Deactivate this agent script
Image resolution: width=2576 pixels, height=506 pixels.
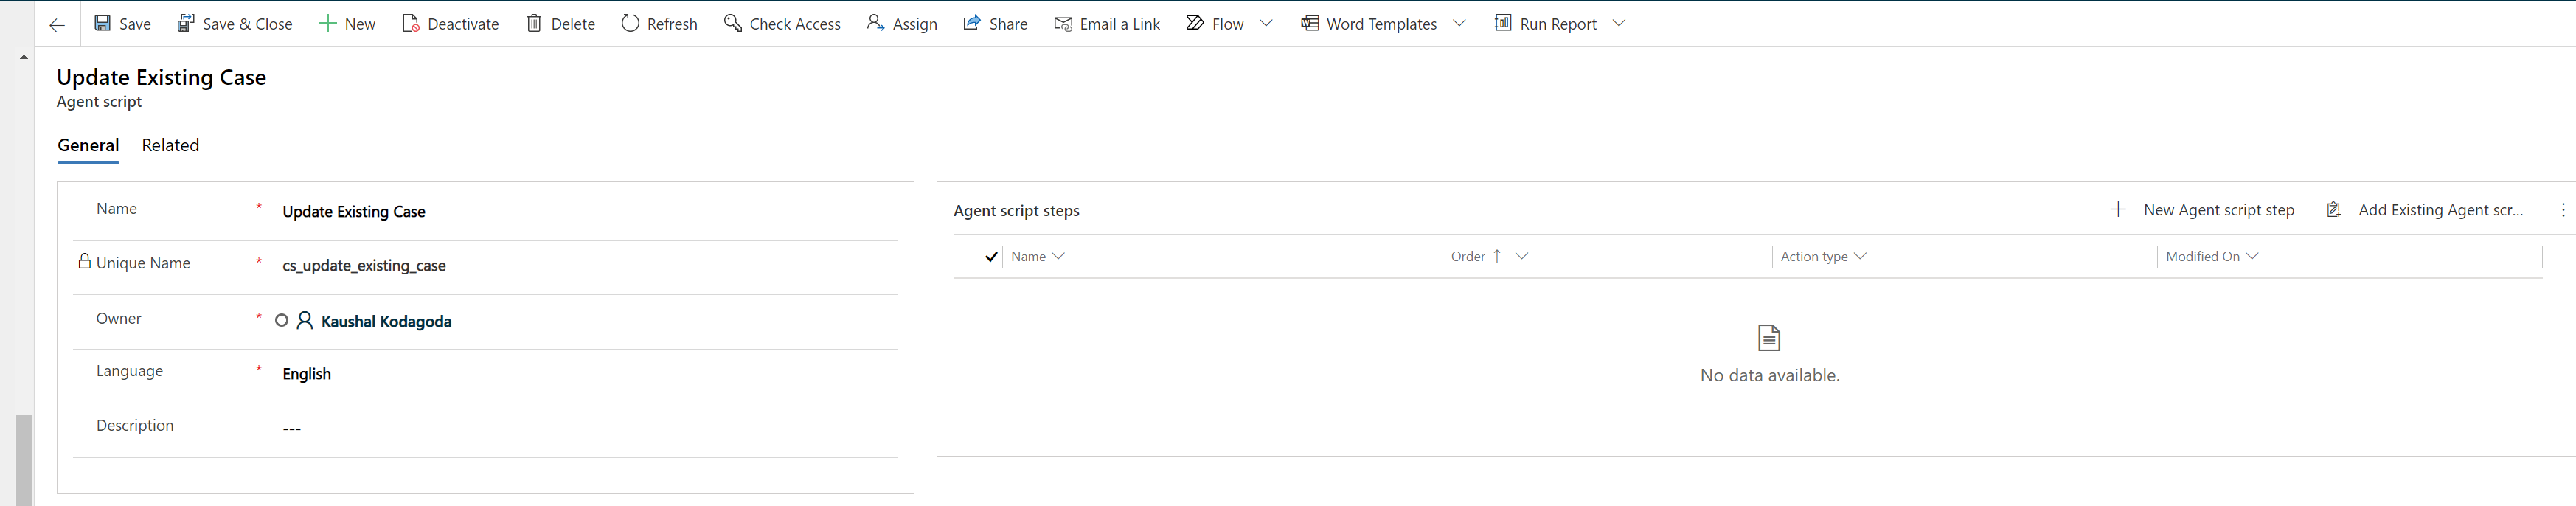click(450, 24)
